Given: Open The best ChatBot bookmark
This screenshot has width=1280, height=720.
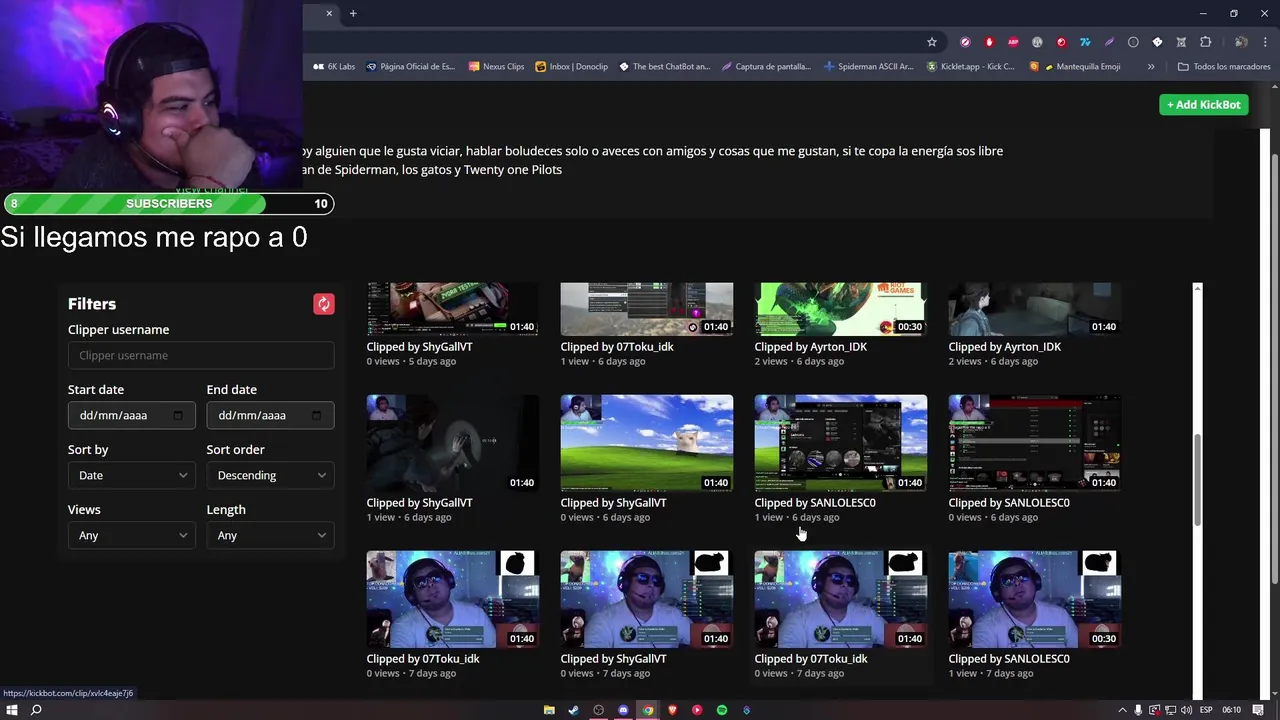Looking at the screenshot, I should [664, 67].
